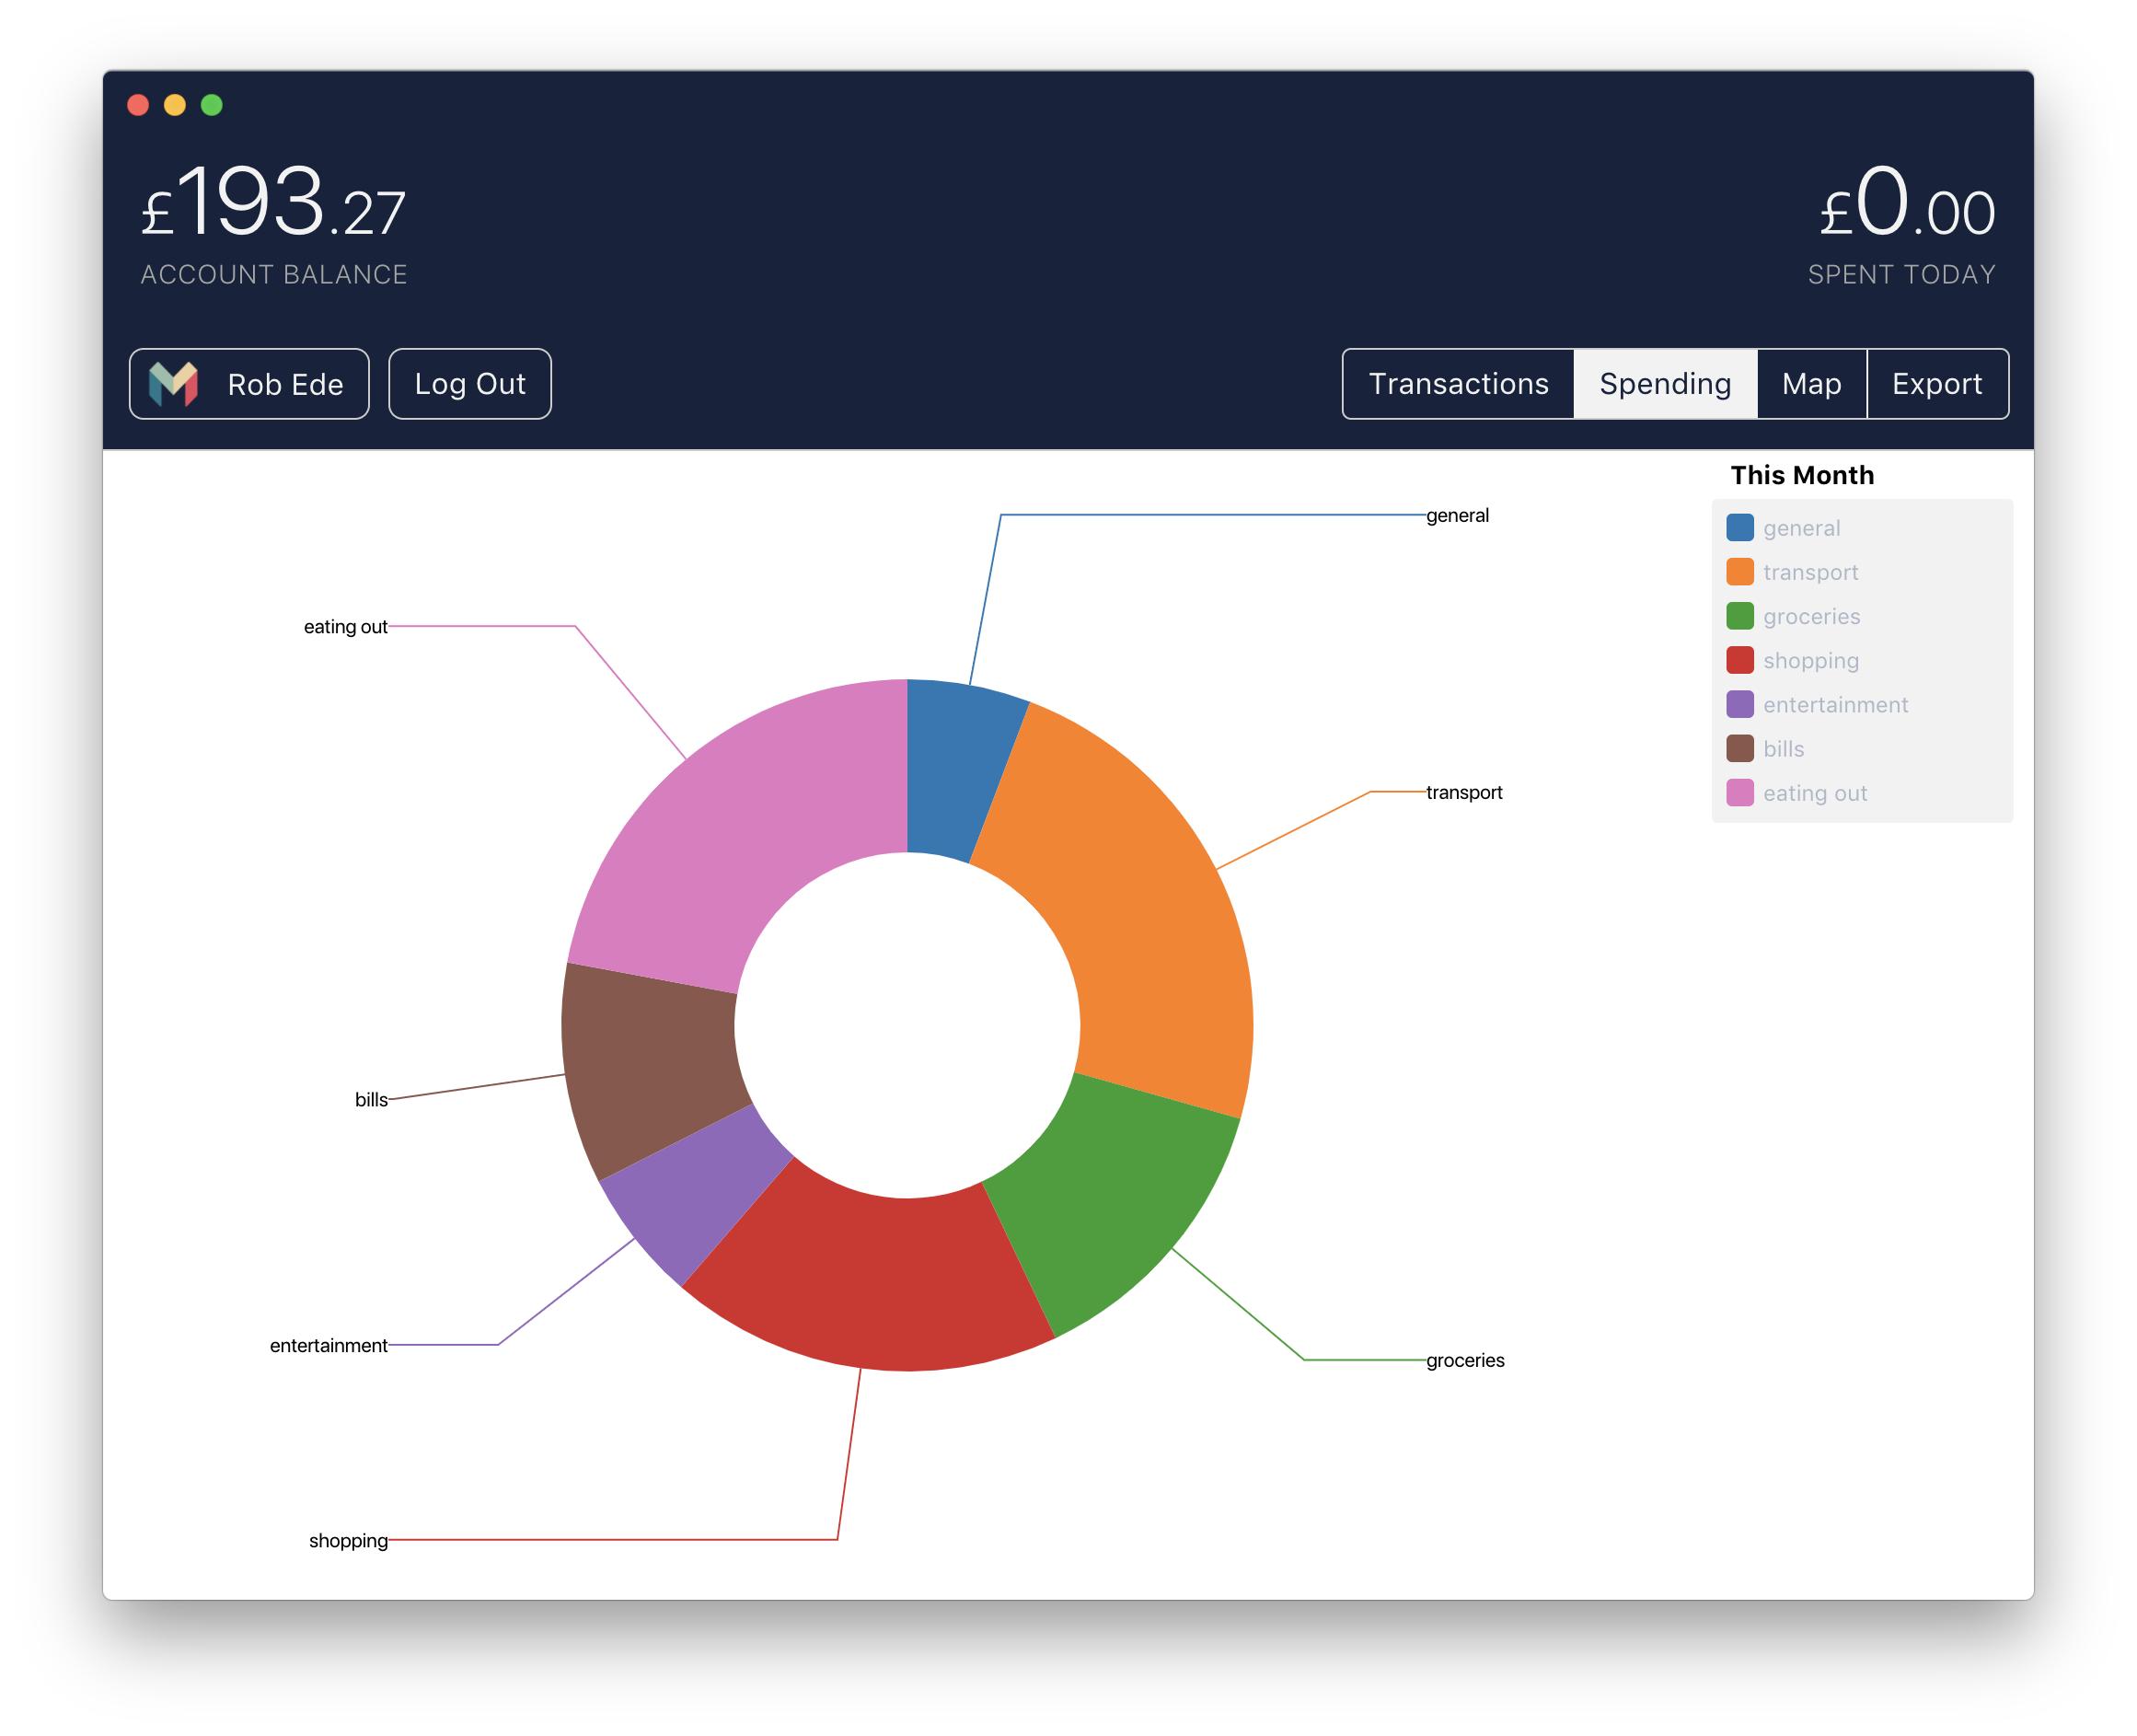This screenshot has height=1736, width=2137.
Task: Switch to the Map tab
Action: (1810, 384)
